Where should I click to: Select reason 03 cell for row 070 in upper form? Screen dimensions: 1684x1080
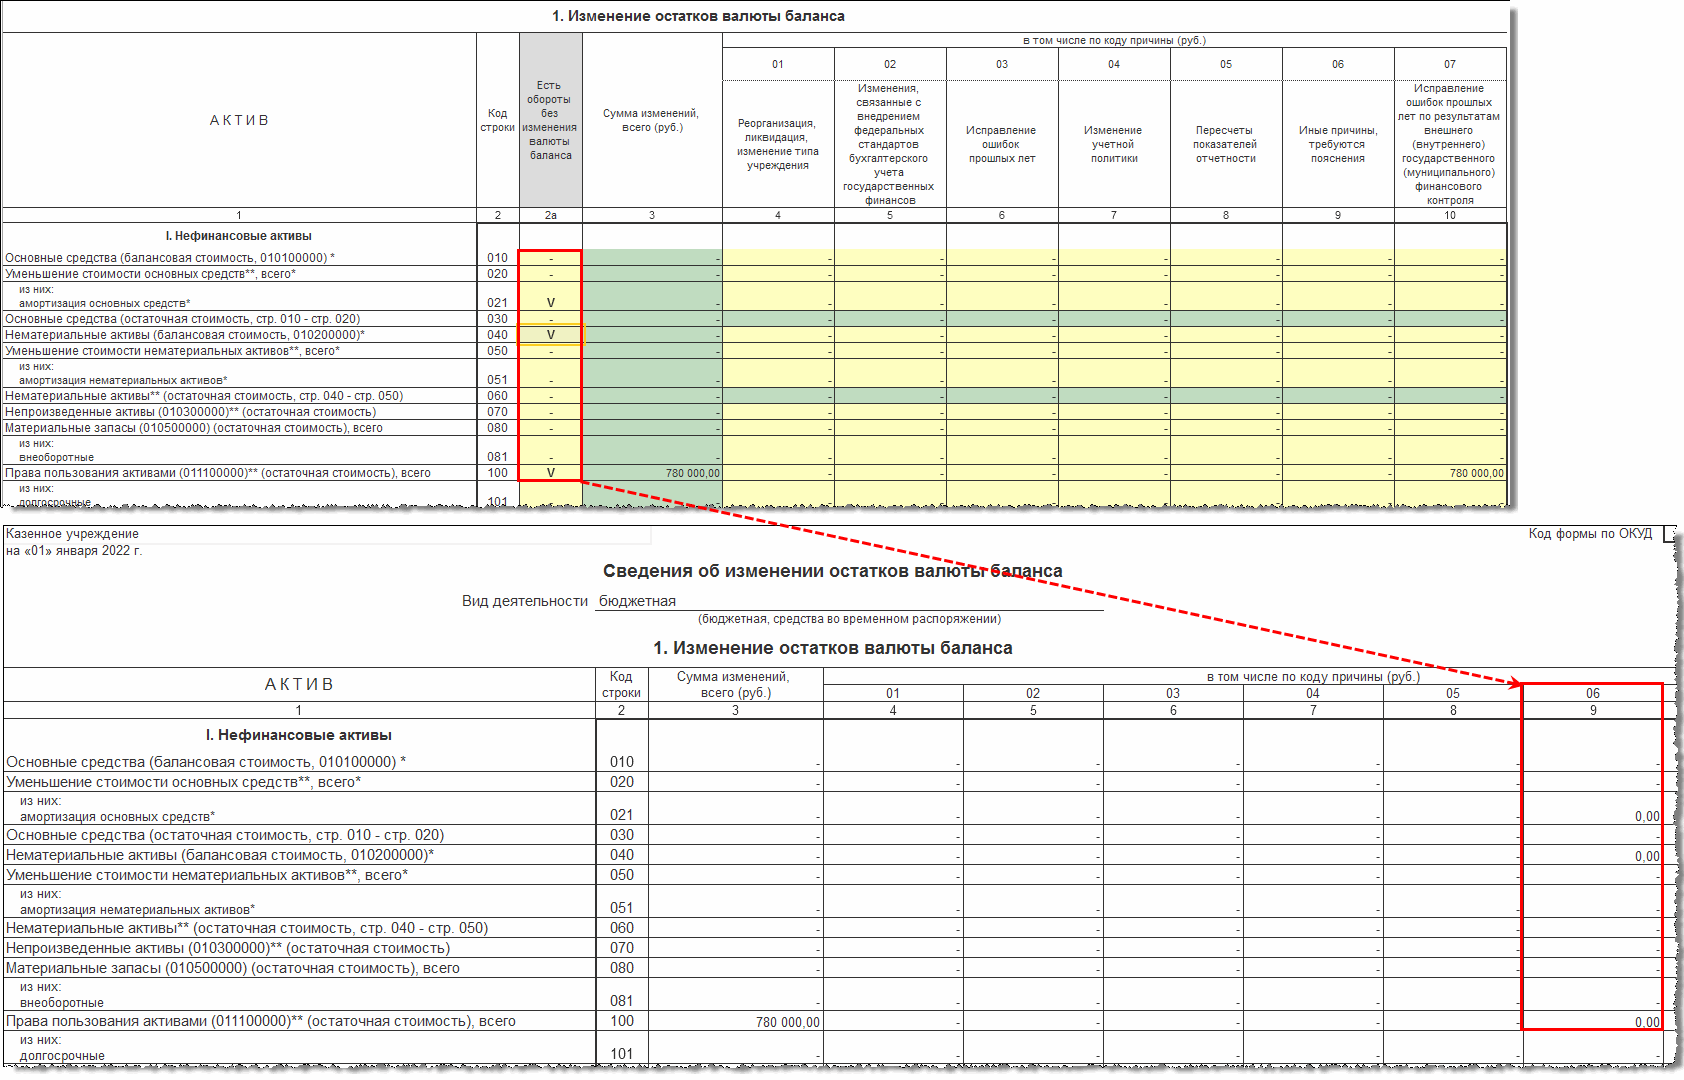1002,412
